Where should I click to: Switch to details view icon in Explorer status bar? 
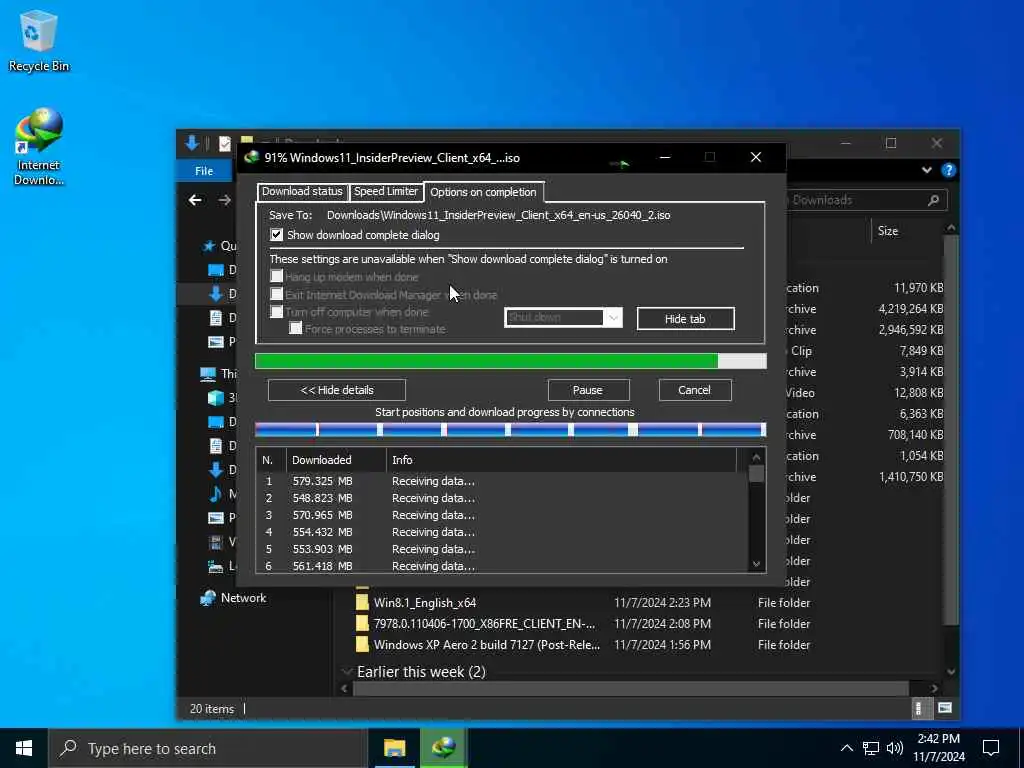[x=918, y=709]
